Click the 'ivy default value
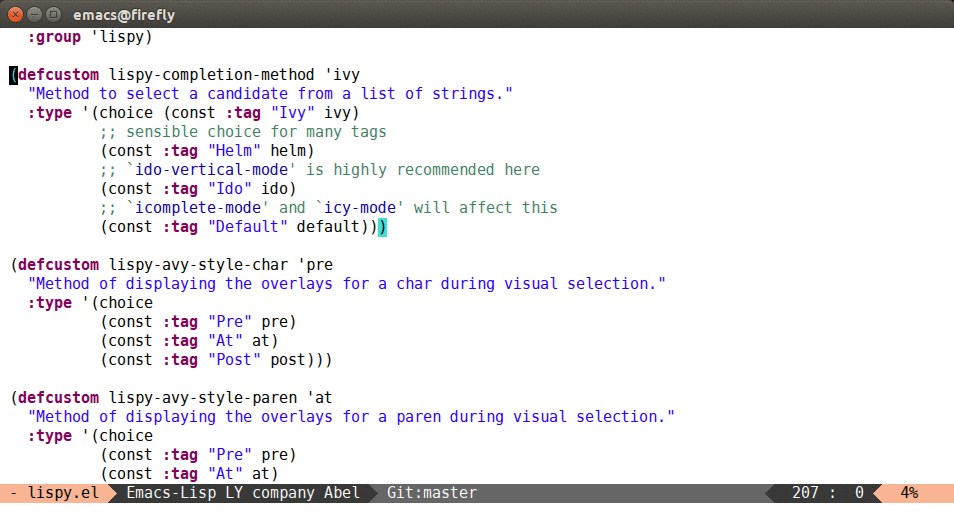Screen dimensions: 954x522 [x=342, y=75]
